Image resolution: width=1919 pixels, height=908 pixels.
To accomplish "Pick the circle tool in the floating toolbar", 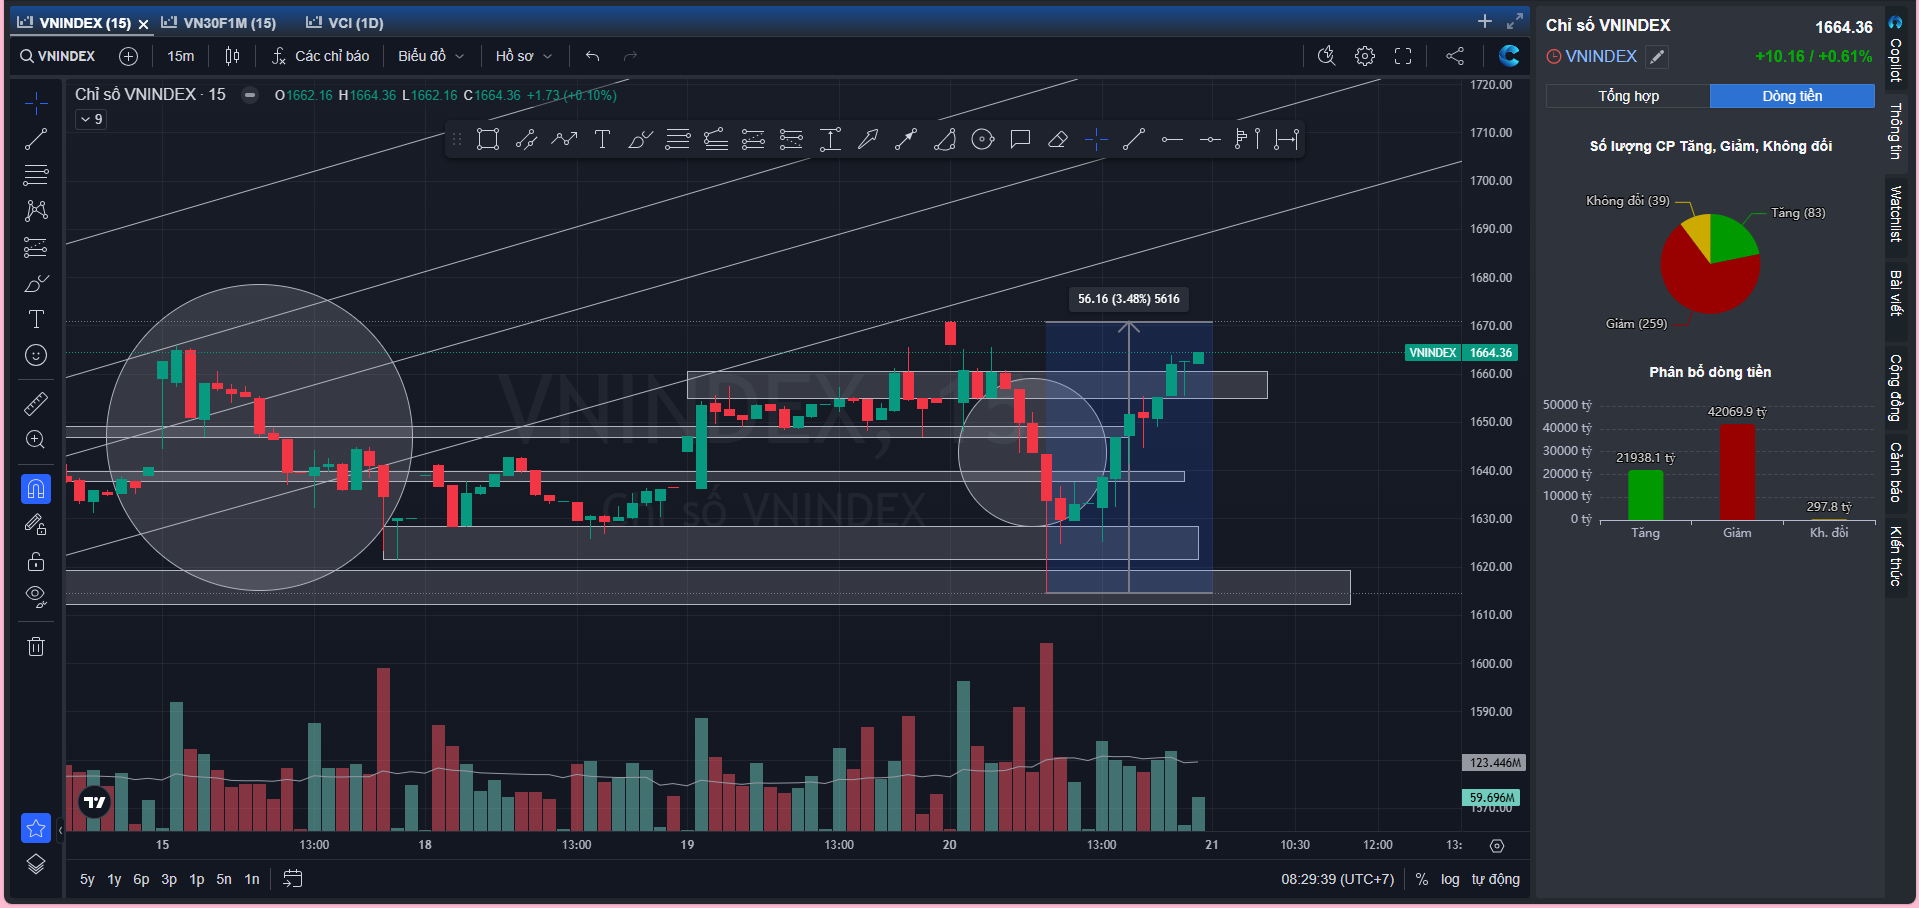I will coord(983,140).
